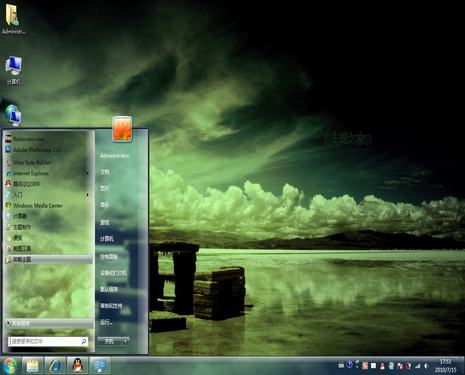The height and width of the screenshot is (375, 465).
Task: Open Administrator link in Start menu
Action: (x=115, y=156)
